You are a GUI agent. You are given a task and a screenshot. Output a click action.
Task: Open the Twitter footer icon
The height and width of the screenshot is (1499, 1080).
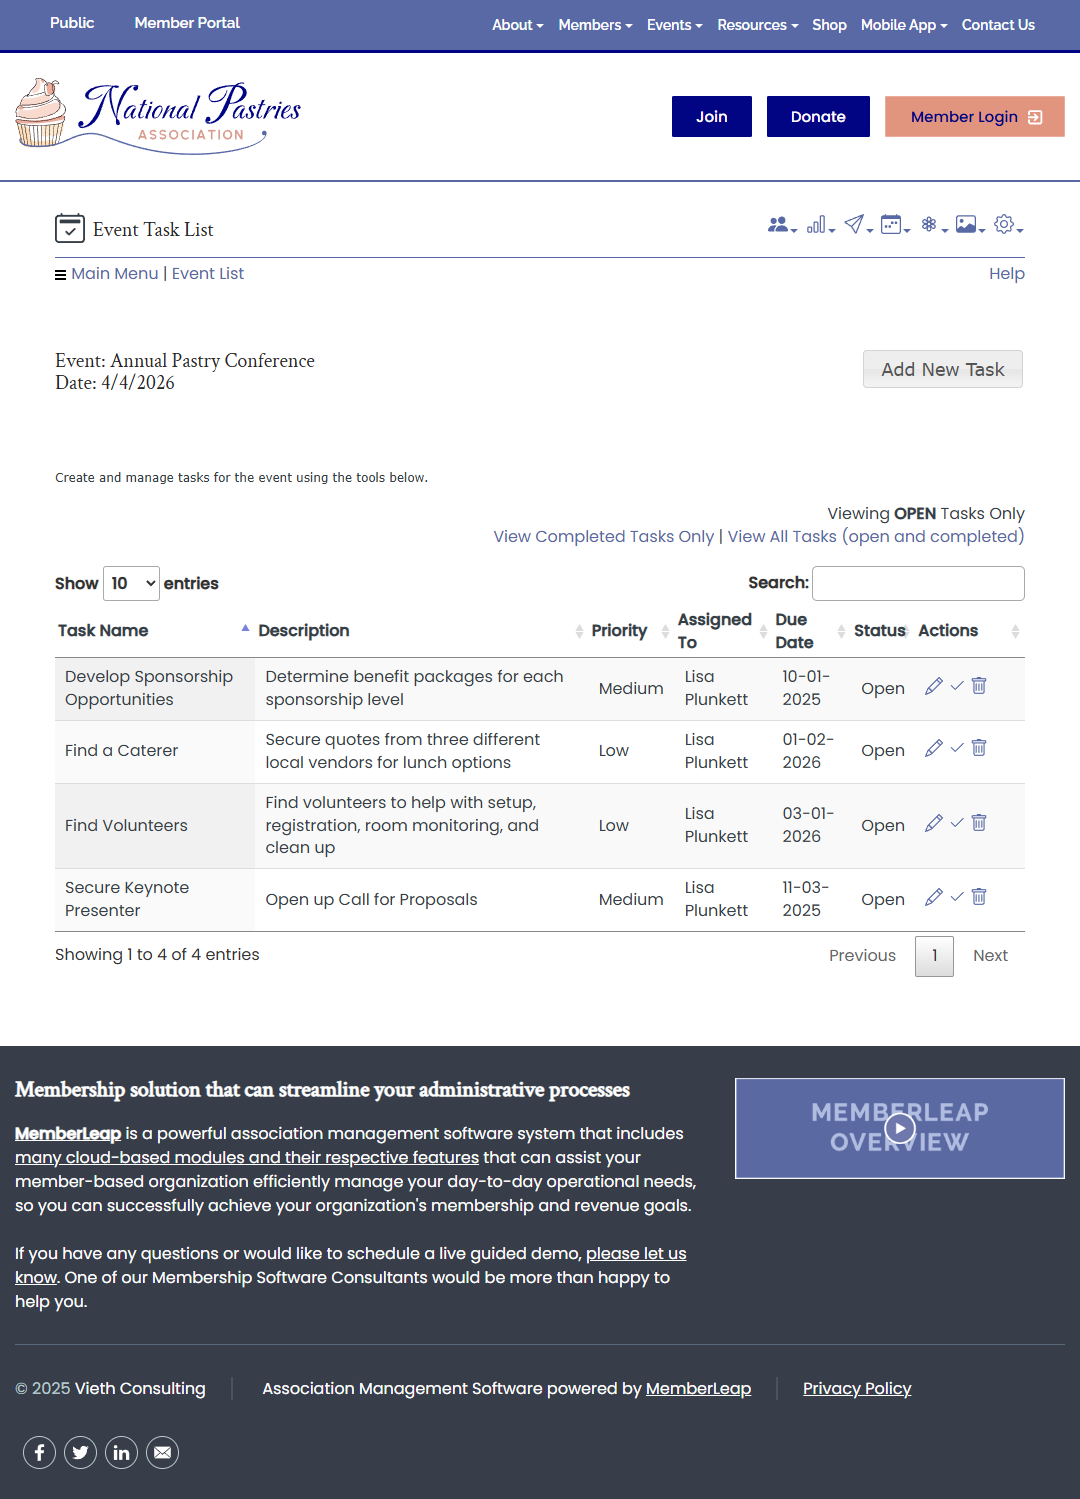[x=80, y=1452]
